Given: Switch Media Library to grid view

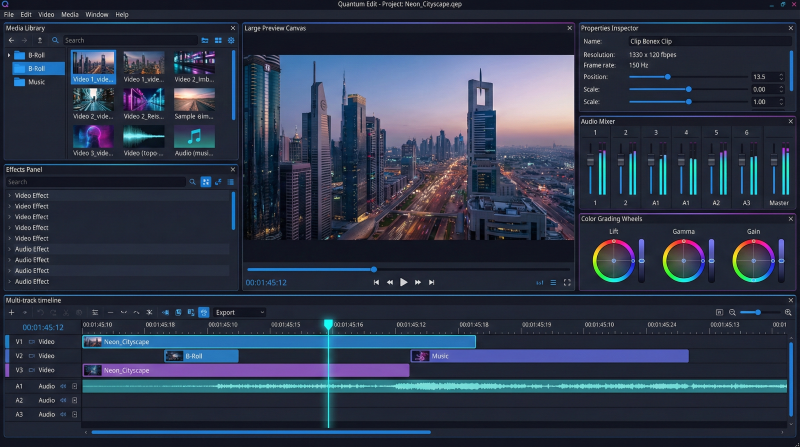Looking at the screenshot, I should coord(218,40).
